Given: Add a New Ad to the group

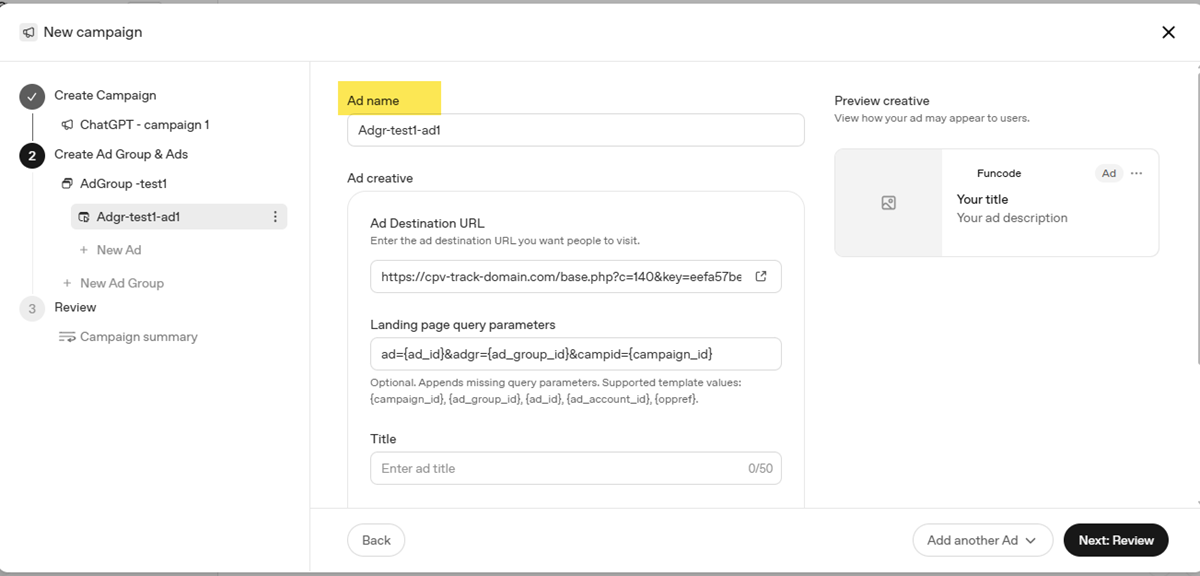Looking at the screenshot, I should tap(119, 250).
